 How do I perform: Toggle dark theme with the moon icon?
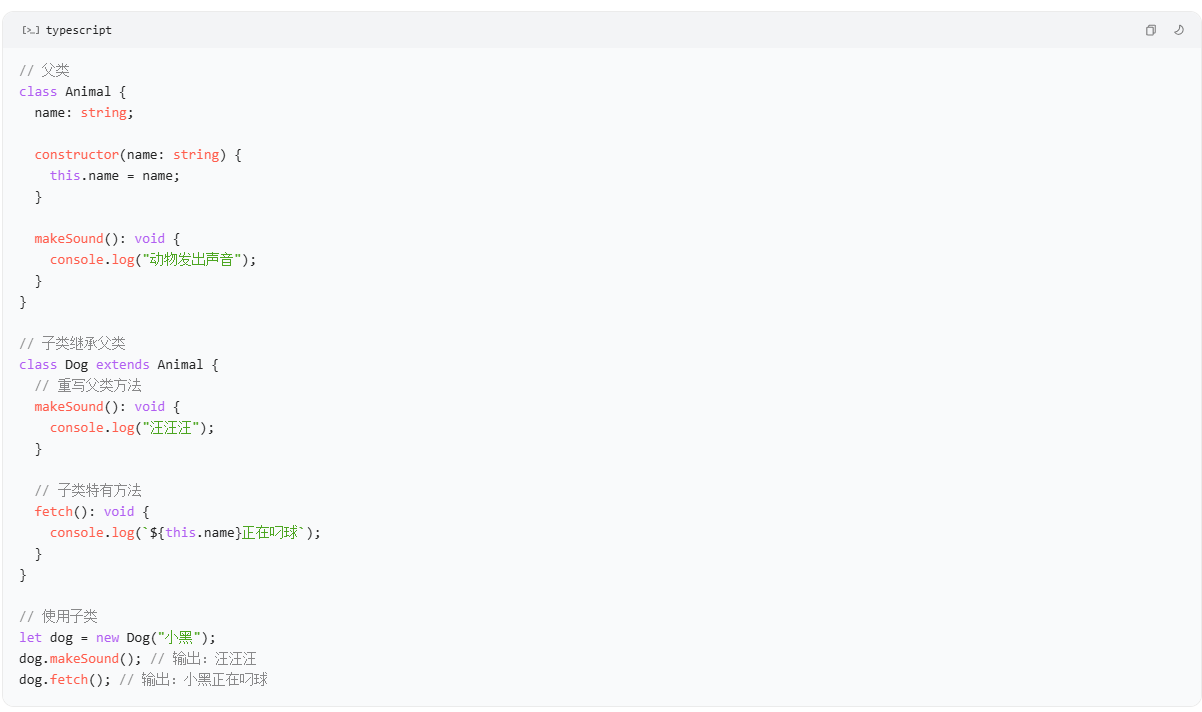(x=1179, y=30)
